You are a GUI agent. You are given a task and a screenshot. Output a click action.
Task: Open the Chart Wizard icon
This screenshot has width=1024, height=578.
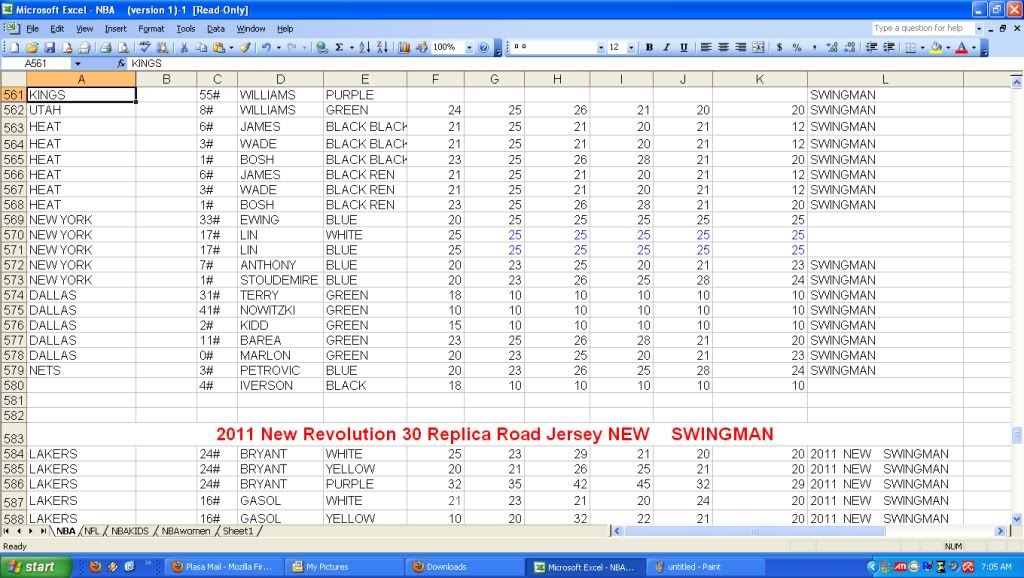coord(404,48)
